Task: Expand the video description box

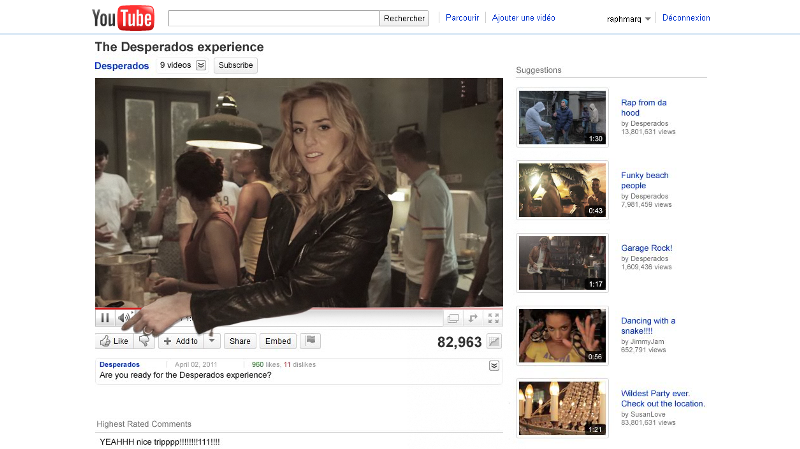Action: [x=494, y=365]
